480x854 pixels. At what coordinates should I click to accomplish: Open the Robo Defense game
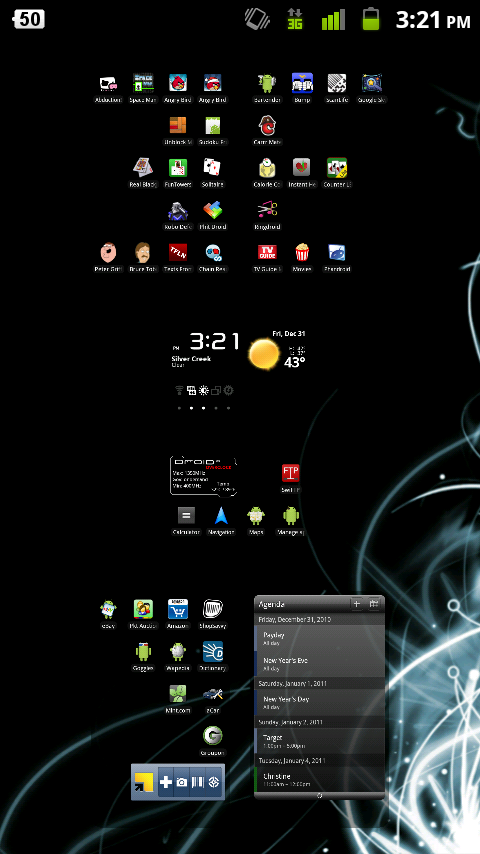(x=178, y=210)
